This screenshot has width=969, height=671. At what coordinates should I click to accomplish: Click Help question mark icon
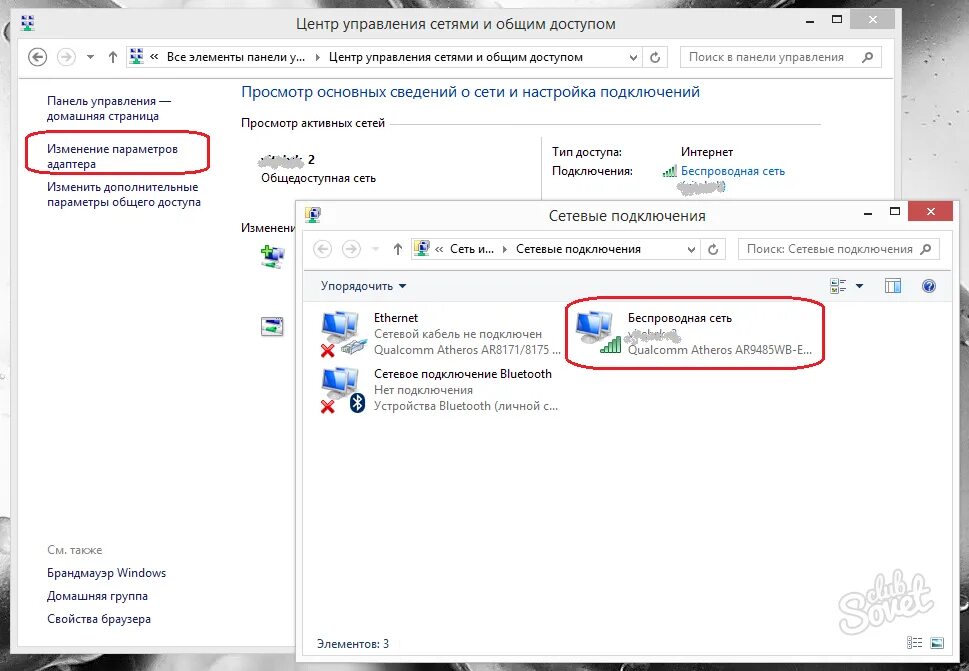tap(928, 285)
